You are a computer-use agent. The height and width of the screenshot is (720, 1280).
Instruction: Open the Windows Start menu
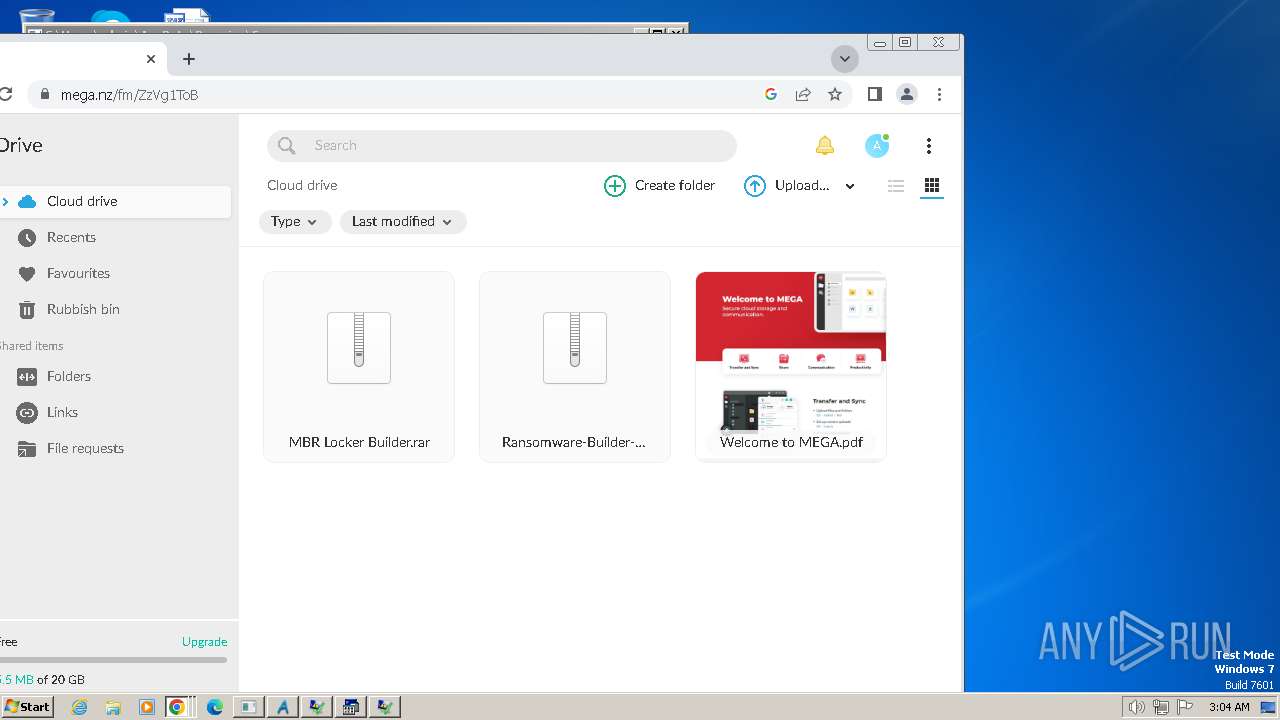click(27, 707)
